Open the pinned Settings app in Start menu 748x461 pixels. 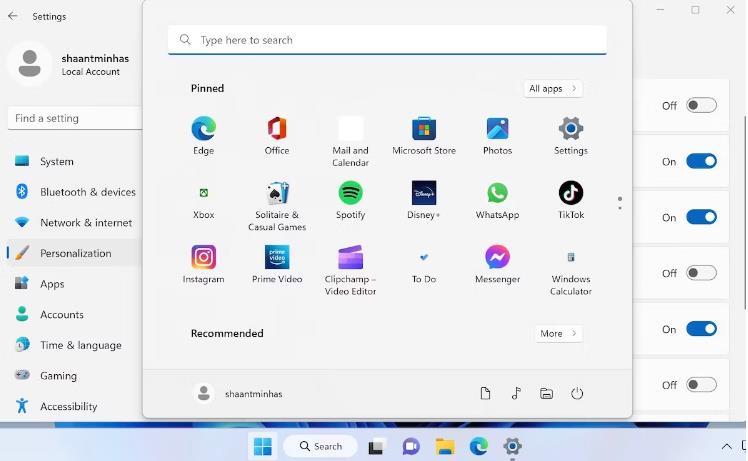(571, 136)
